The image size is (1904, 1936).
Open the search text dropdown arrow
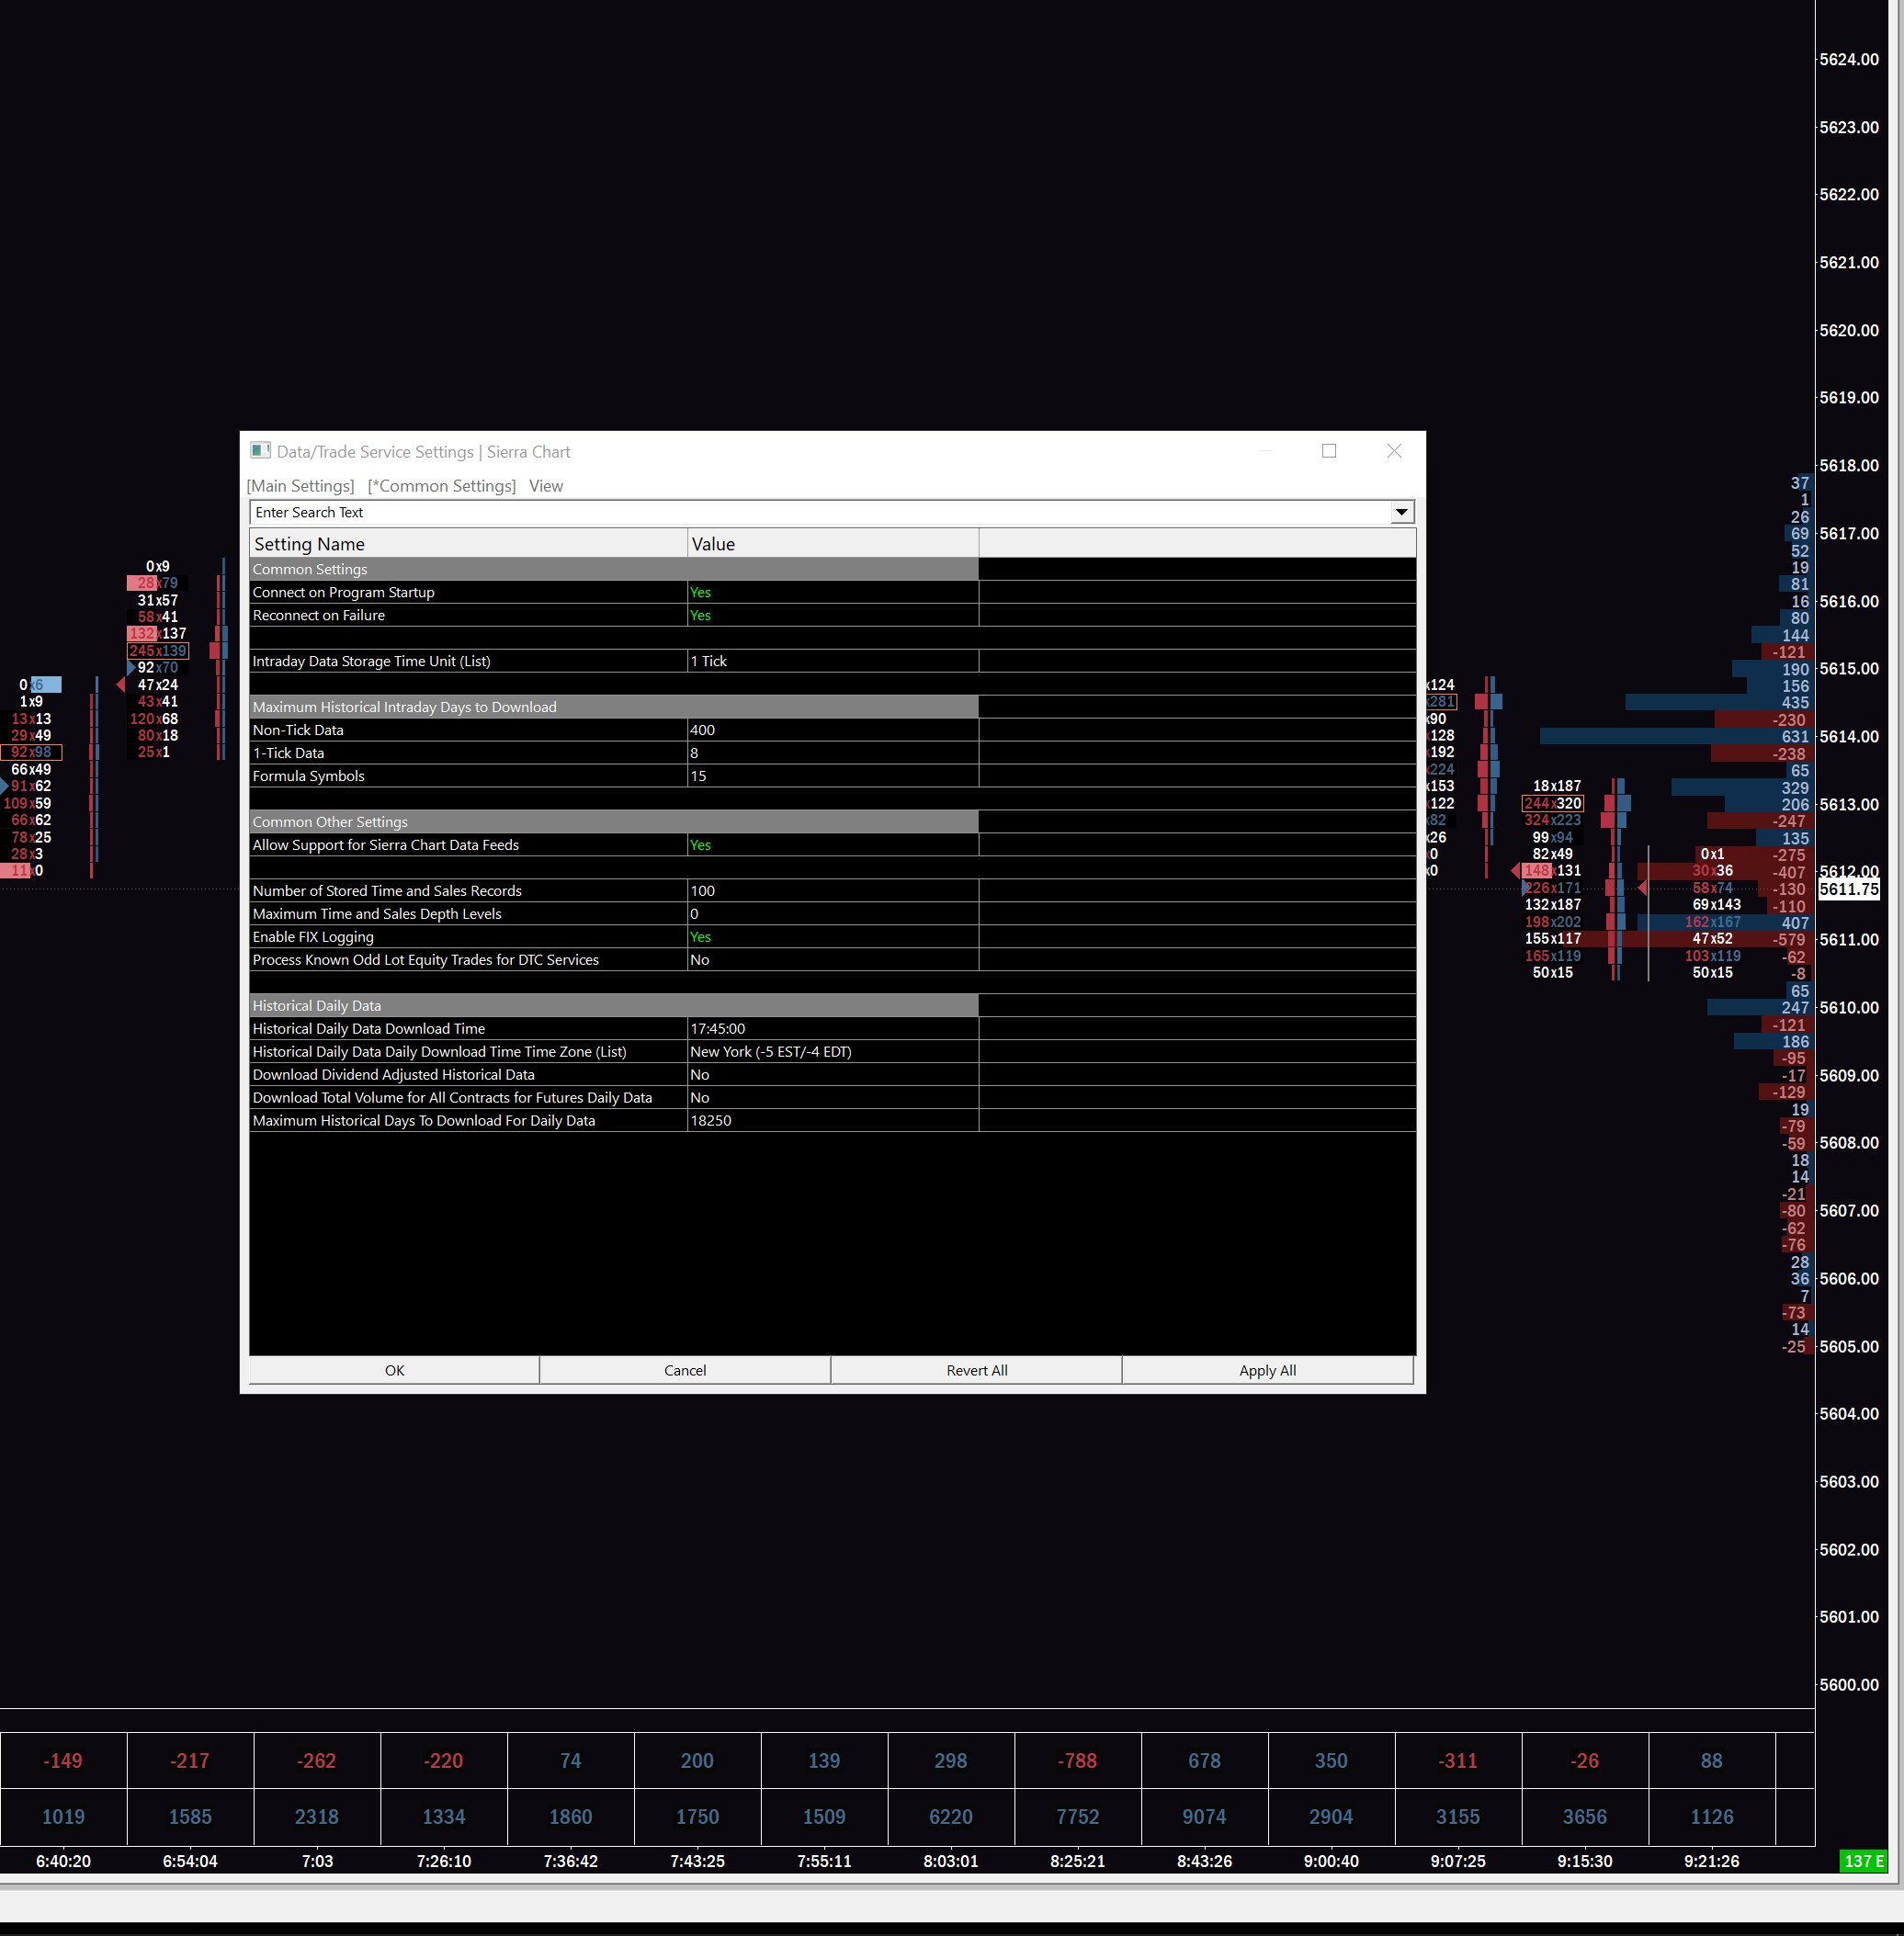coord(1401,512)
